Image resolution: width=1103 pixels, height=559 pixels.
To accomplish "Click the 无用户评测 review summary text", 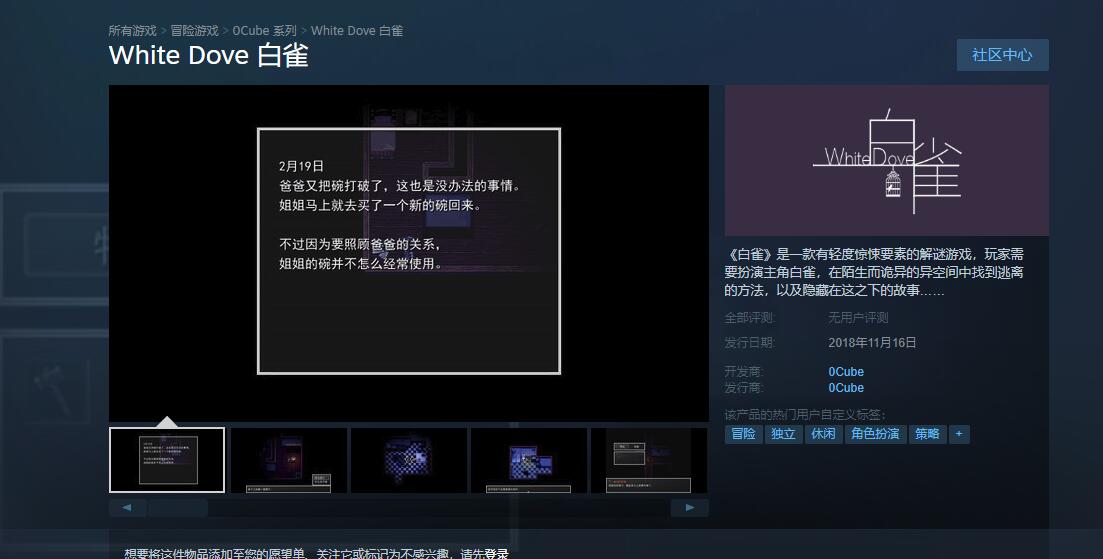I will coord(857,318).
